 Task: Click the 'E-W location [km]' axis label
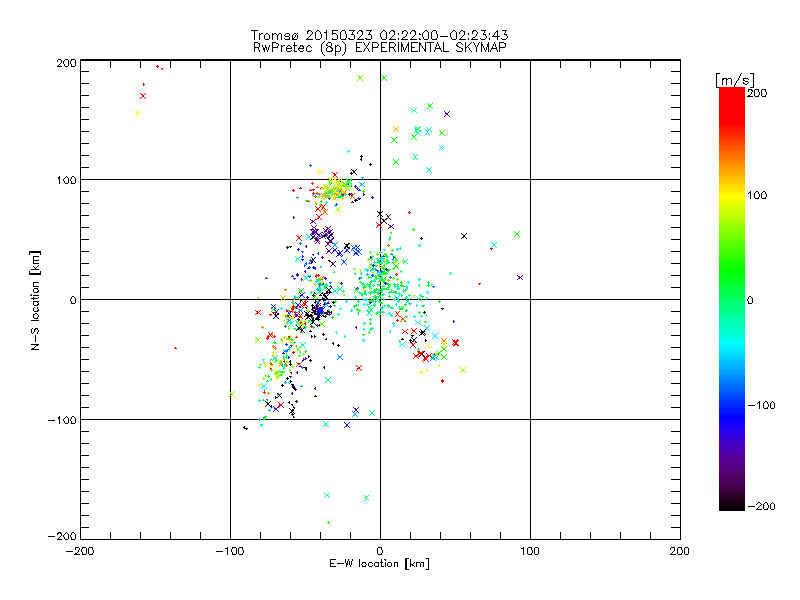(380, 564)
